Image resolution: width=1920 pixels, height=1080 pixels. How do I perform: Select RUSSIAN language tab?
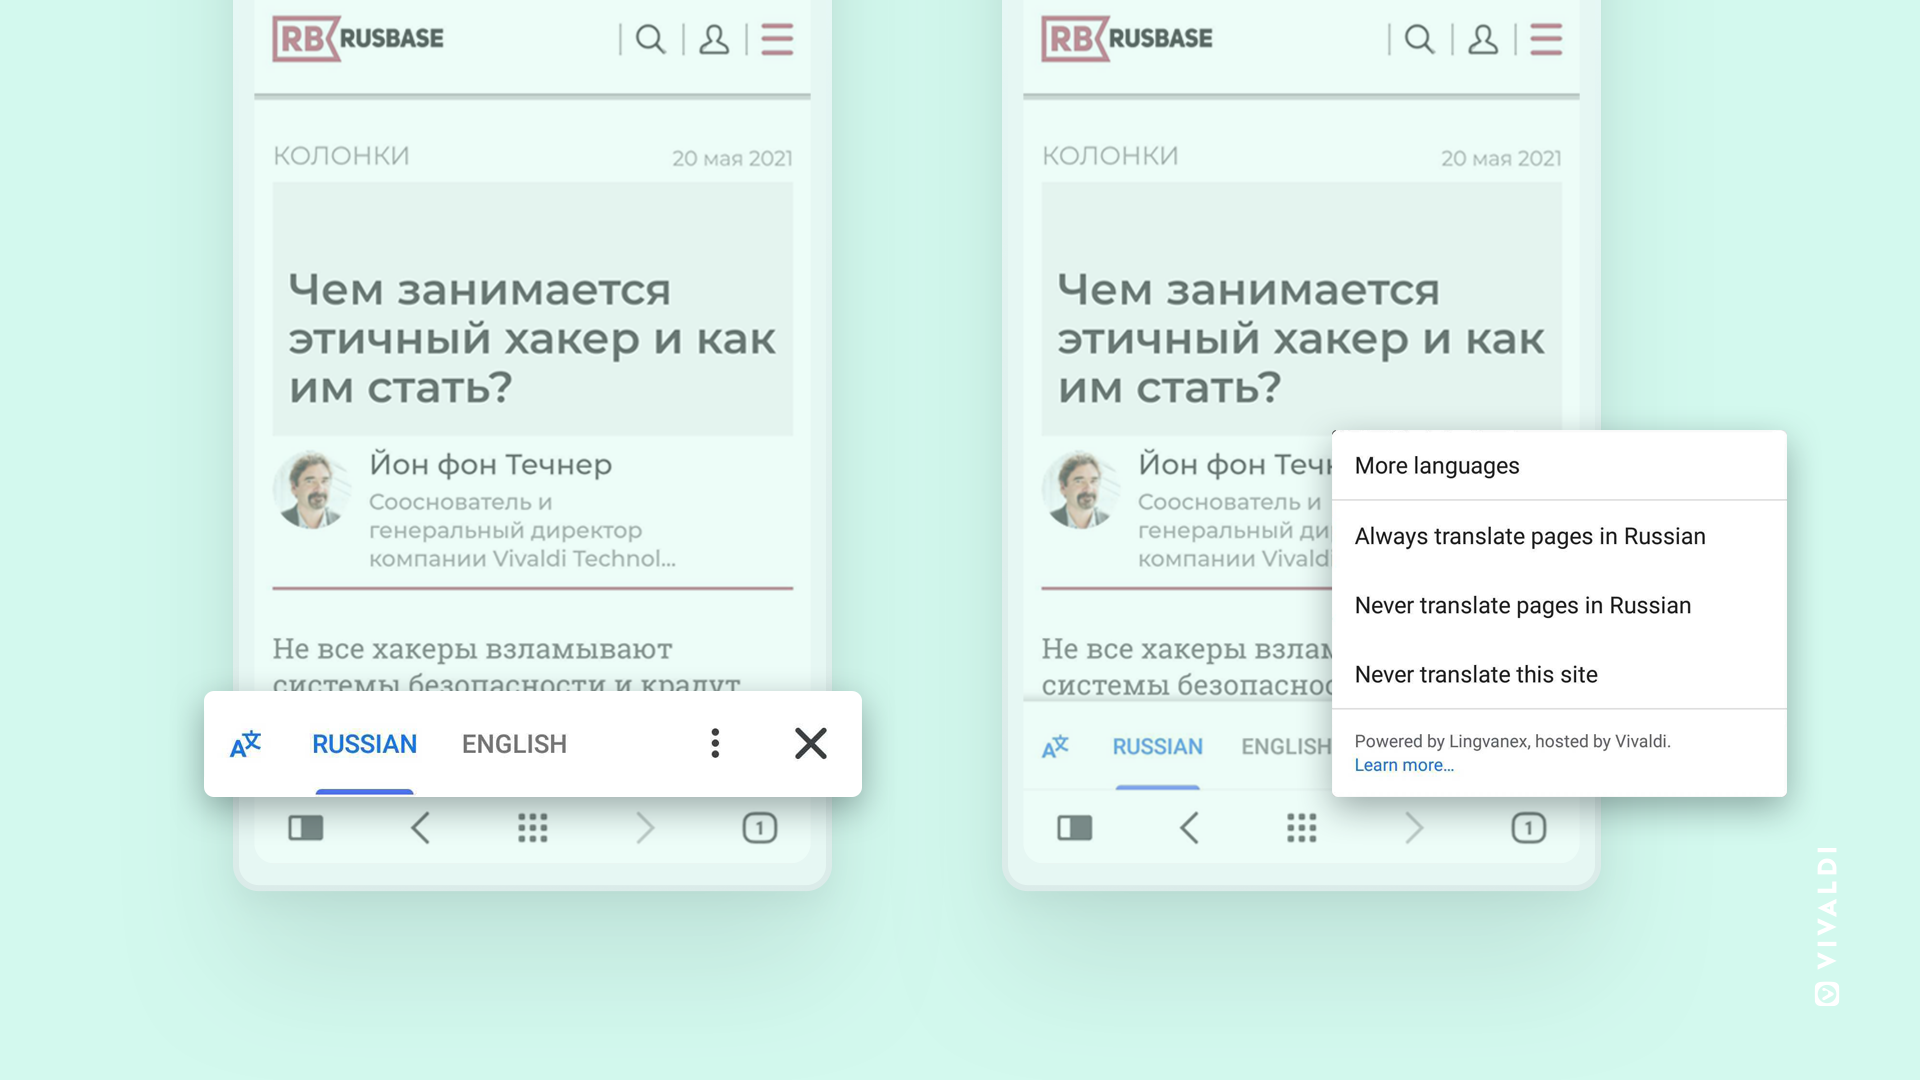pyautogui.click(x=365, y=742)
